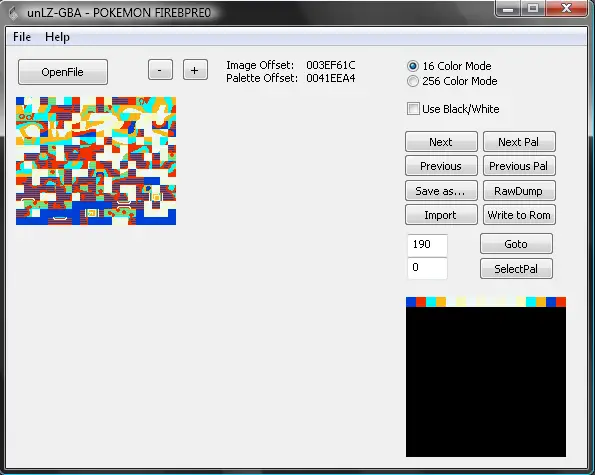Viewport: 595px width, 475px height.
Task: Go to the Previous image
Action: tap(441, 166)
